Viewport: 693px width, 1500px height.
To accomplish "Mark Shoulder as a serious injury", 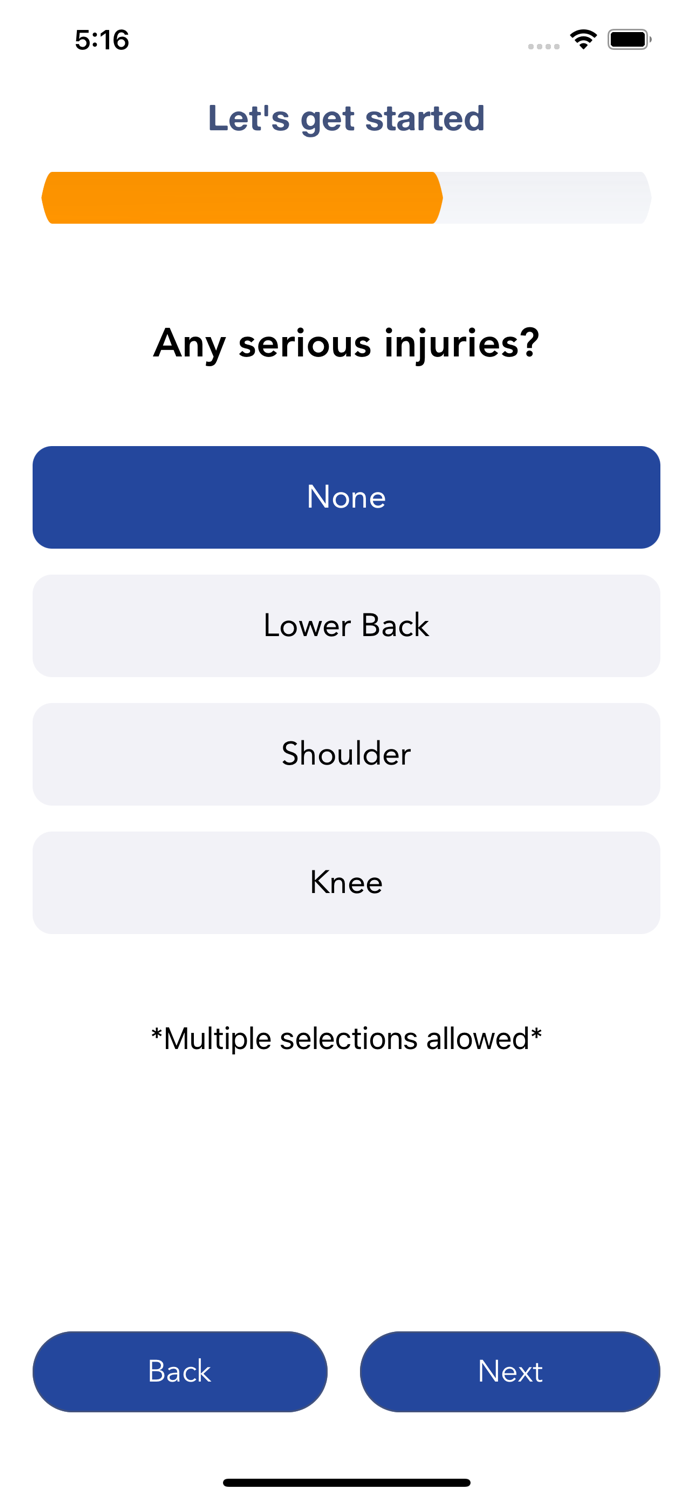I will click(346, 754).
